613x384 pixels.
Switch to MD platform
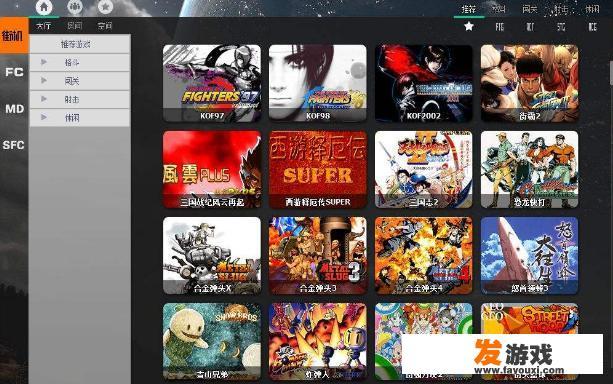14,109
